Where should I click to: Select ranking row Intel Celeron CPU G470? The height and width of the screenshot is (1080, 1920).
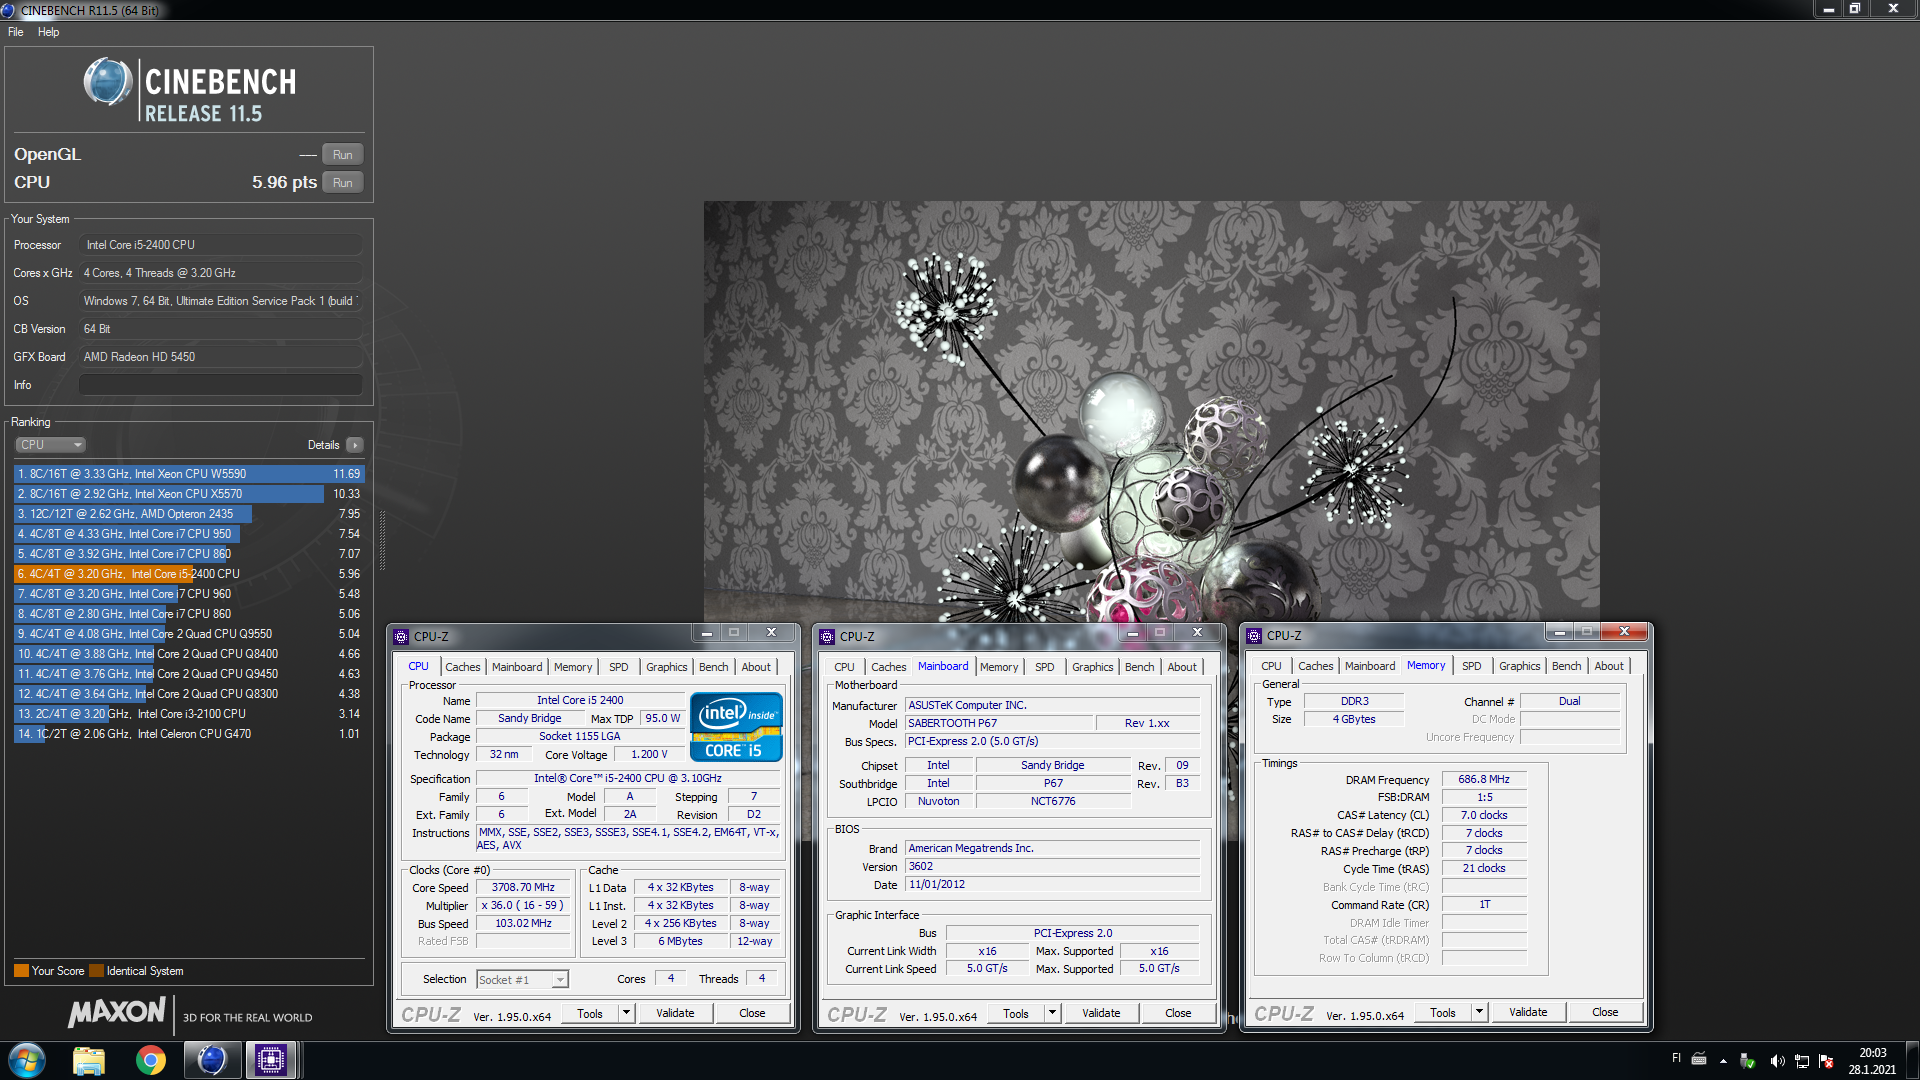pyautogui.click(x=189, y=734)
